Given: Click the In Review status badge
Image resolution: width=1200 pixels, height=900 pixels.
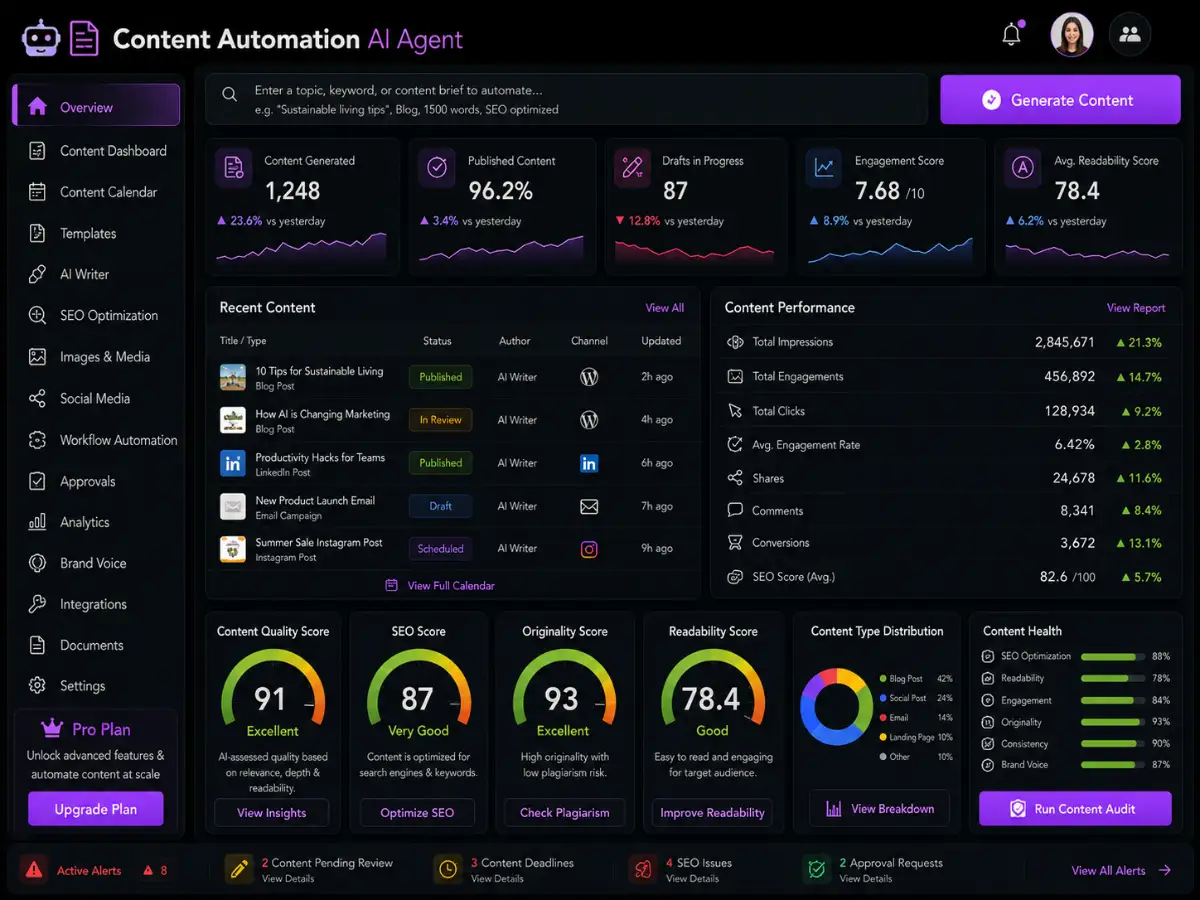Looking at the screenshot, I should pyautogui.click(x=440, y=420).
